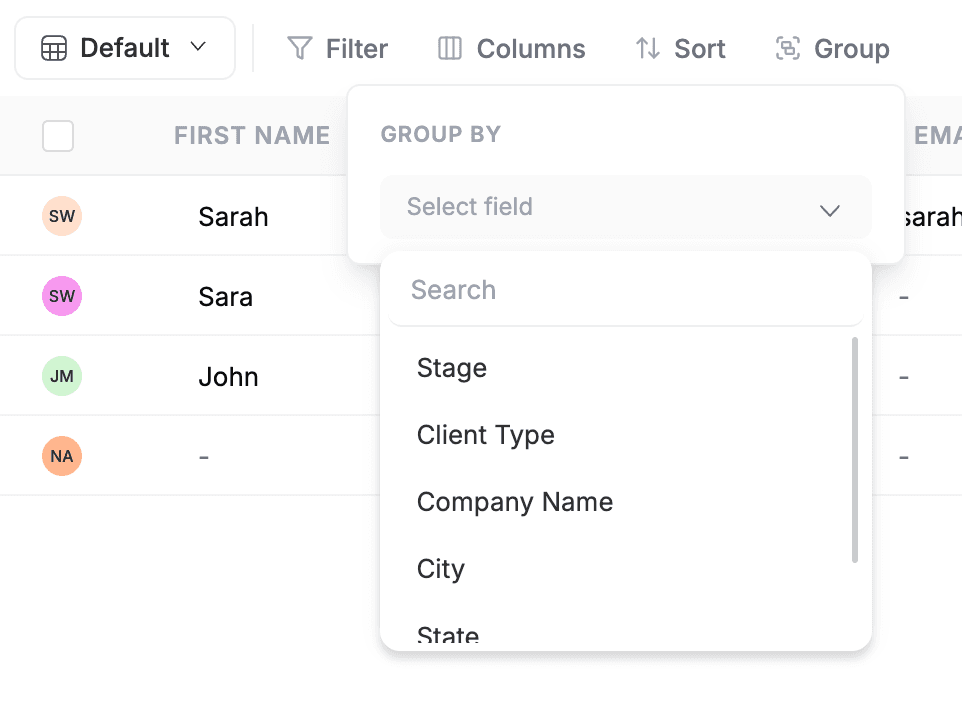Toggle the select-all checkbox in the header
The width and height of the screenshot is (962, 708).
[x=58, y=135]
